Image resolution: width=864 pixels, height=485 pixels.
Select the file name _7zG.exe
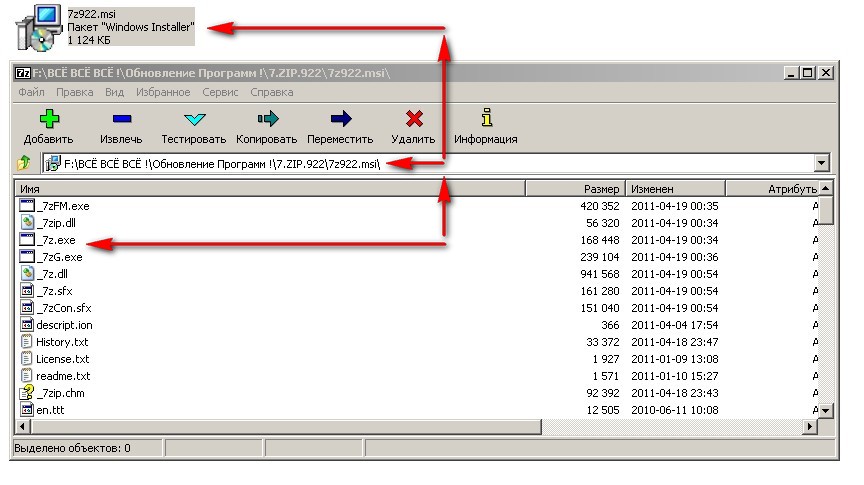point(60,257)
